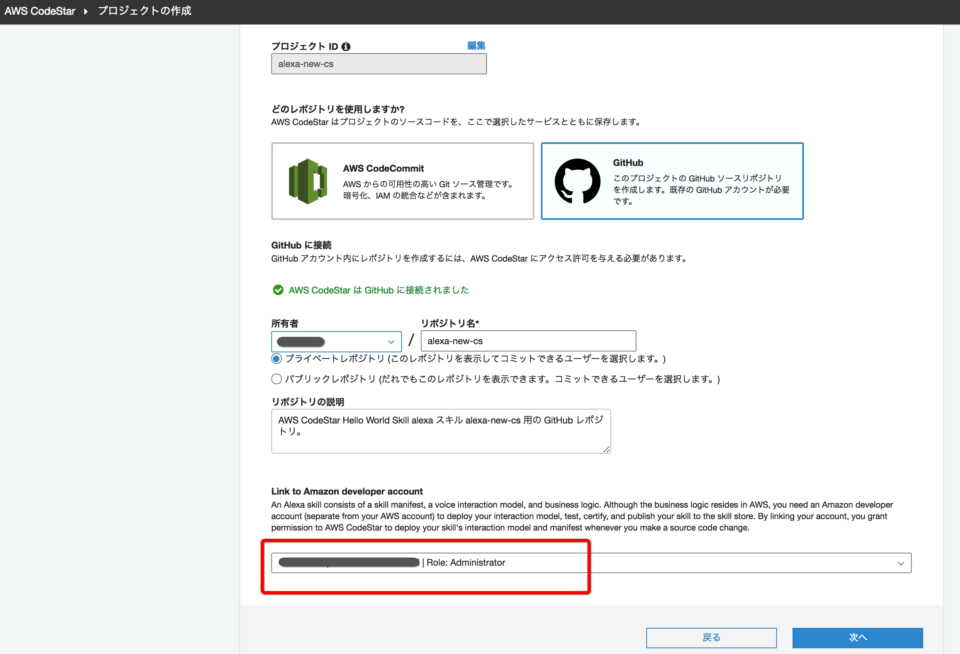
Task: Open the 所有者 owner combo box
Action: click(335, 341)
